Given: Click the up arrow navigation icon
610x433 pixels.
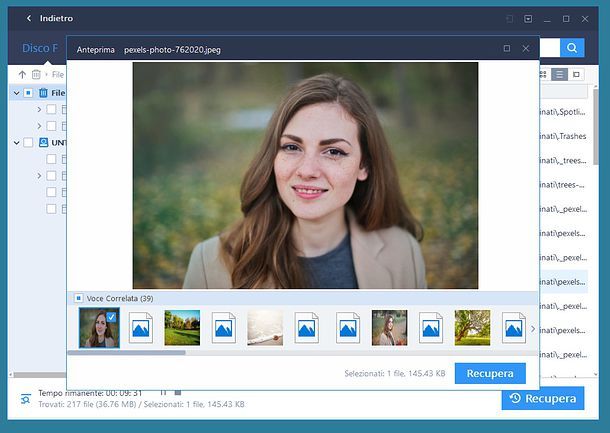Looking at the screenshot, I should click(x=22, y=74).
